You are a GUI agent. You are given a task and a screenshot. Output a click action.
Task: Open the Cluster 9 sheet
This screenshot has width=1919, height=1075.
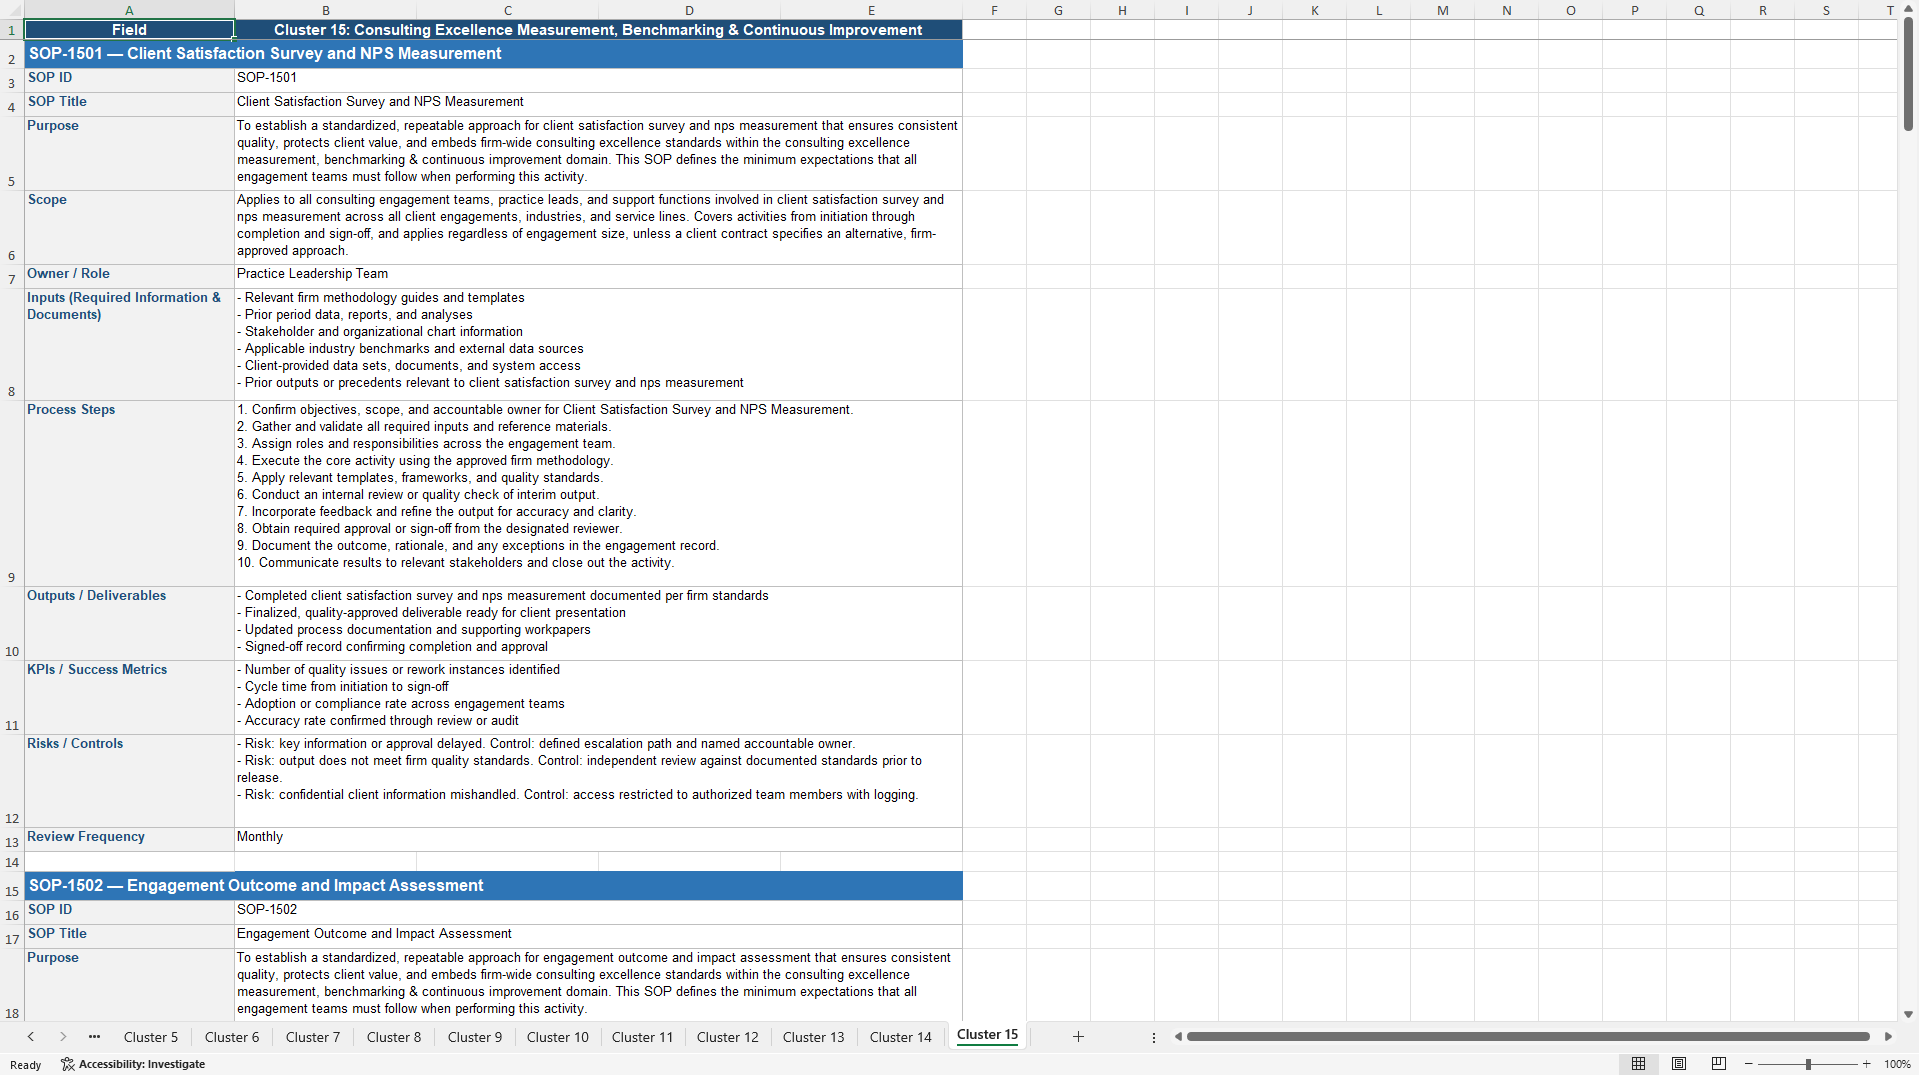coord(475,1037)
